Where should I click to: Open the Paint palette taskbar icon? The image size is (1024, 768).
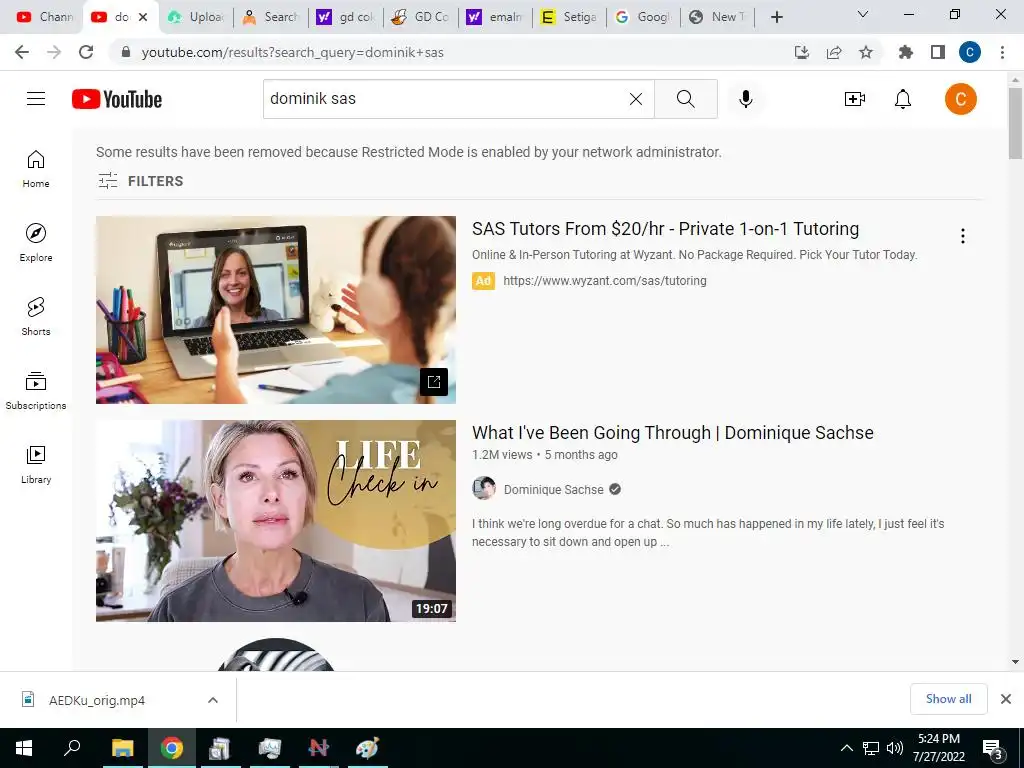click(368, 748)
